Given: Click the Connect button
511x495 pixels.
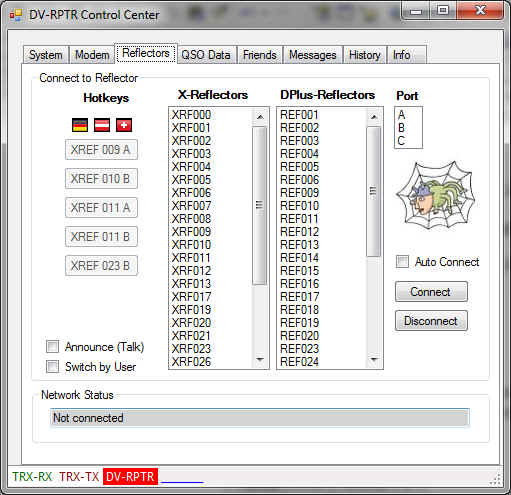Looking at the screenshot, I should (x=431, y=292).
